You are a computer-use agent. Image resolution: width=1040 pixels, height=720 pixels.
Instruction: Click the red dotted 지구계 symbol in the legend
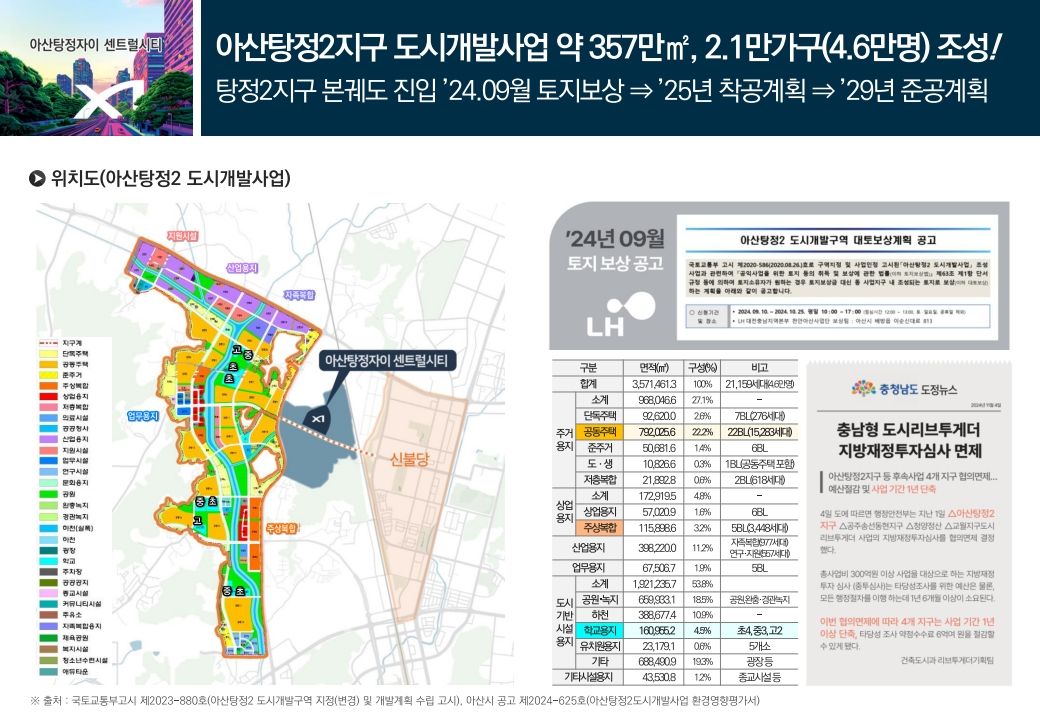48,343
